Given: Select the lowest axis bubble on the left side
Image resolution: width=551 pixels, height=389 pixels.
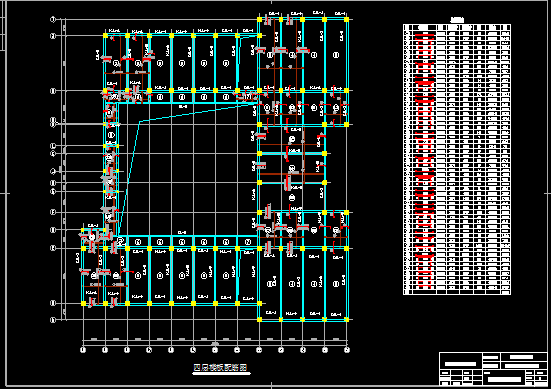Looking at the screenshot, I should point(53,320).
